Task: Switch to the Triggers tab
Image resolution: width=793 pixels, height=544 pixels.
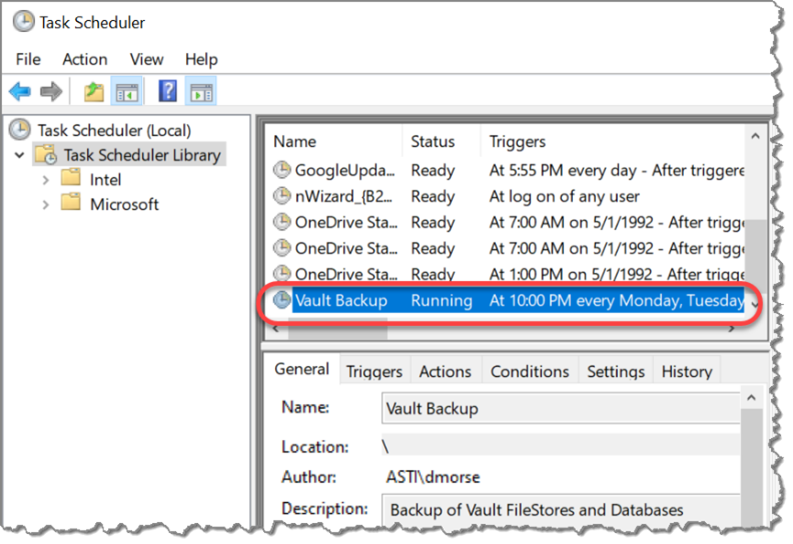Action: pyautogui.click(x=374, y=372)
